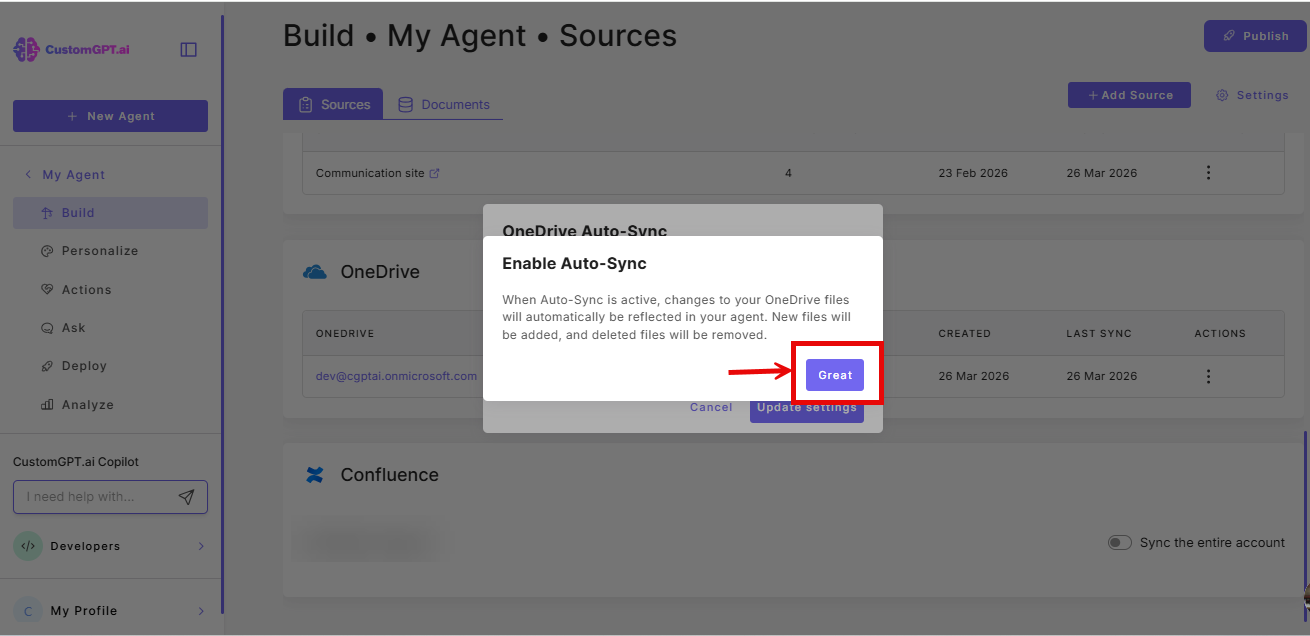
Task: Click the Actions icon
Action: pos(47,290)
